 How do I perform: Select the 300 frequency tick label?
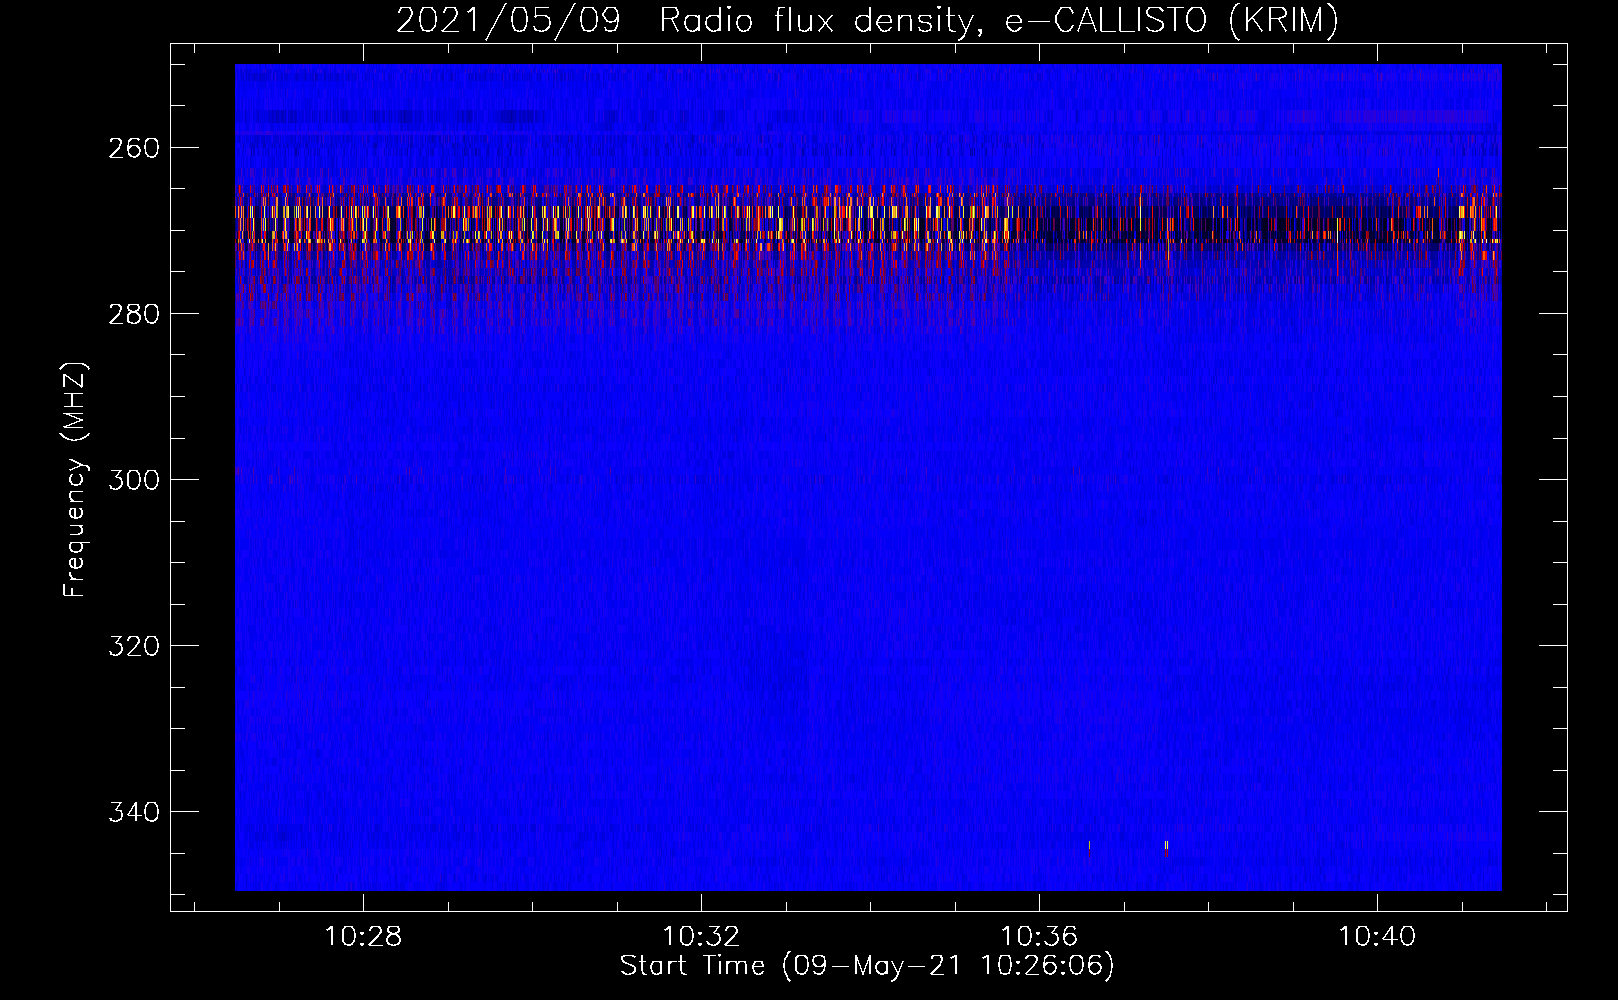coord(133,480)
